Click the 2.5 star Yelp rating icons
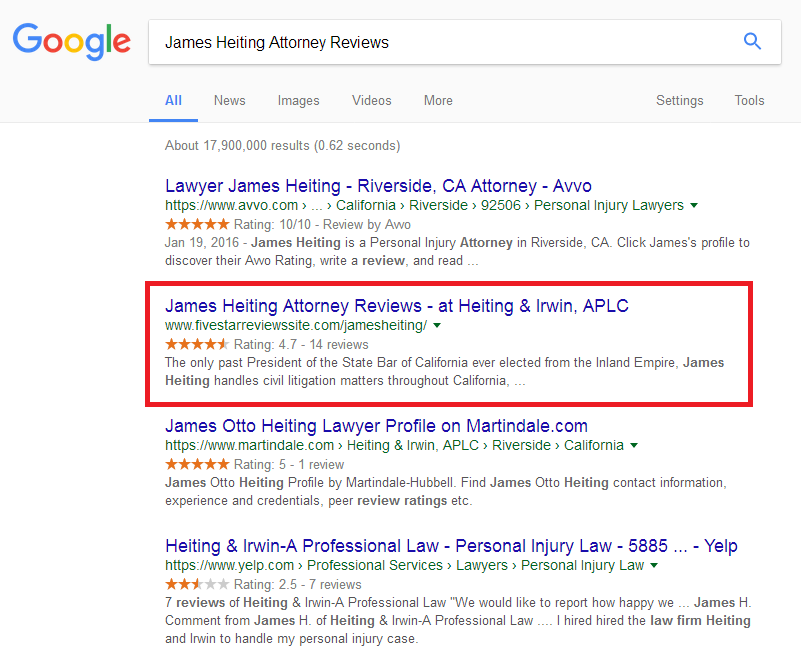801x661 pixels. pos(197,584)
